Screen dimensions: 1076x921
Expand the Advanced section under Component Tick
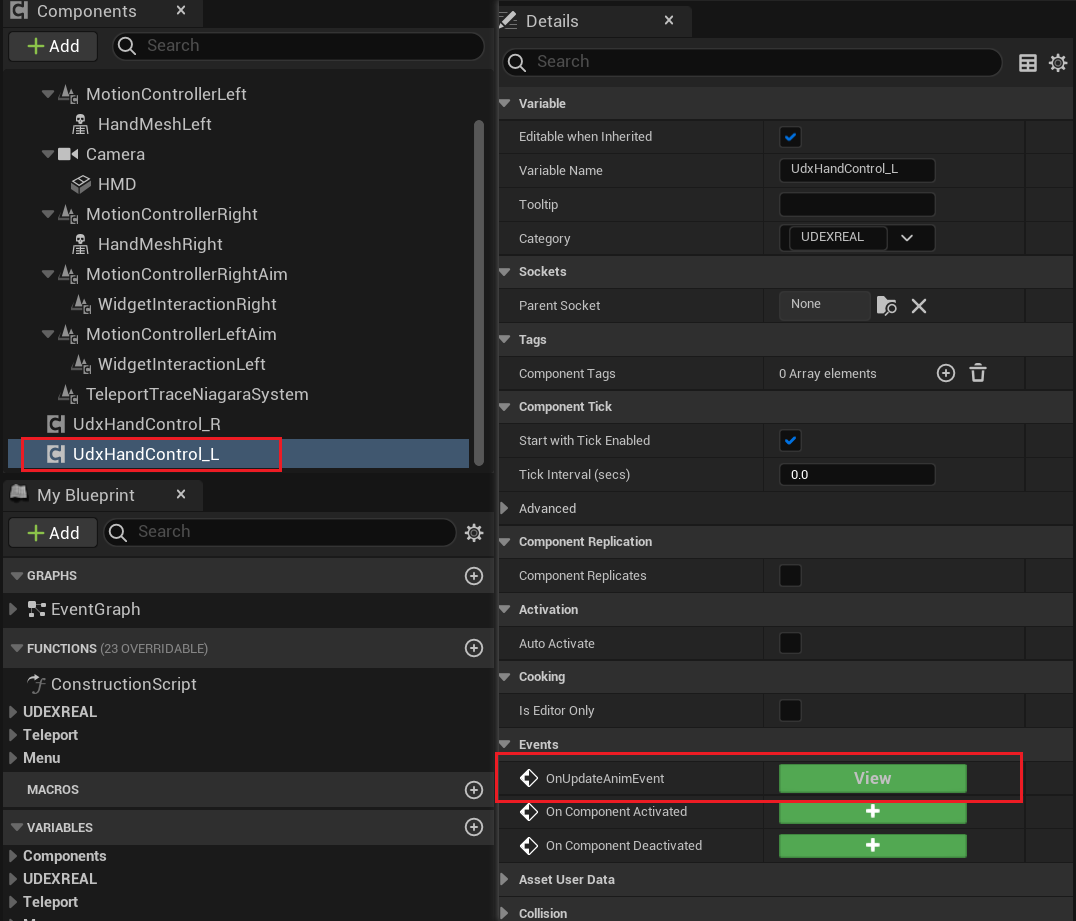[505, 508]
